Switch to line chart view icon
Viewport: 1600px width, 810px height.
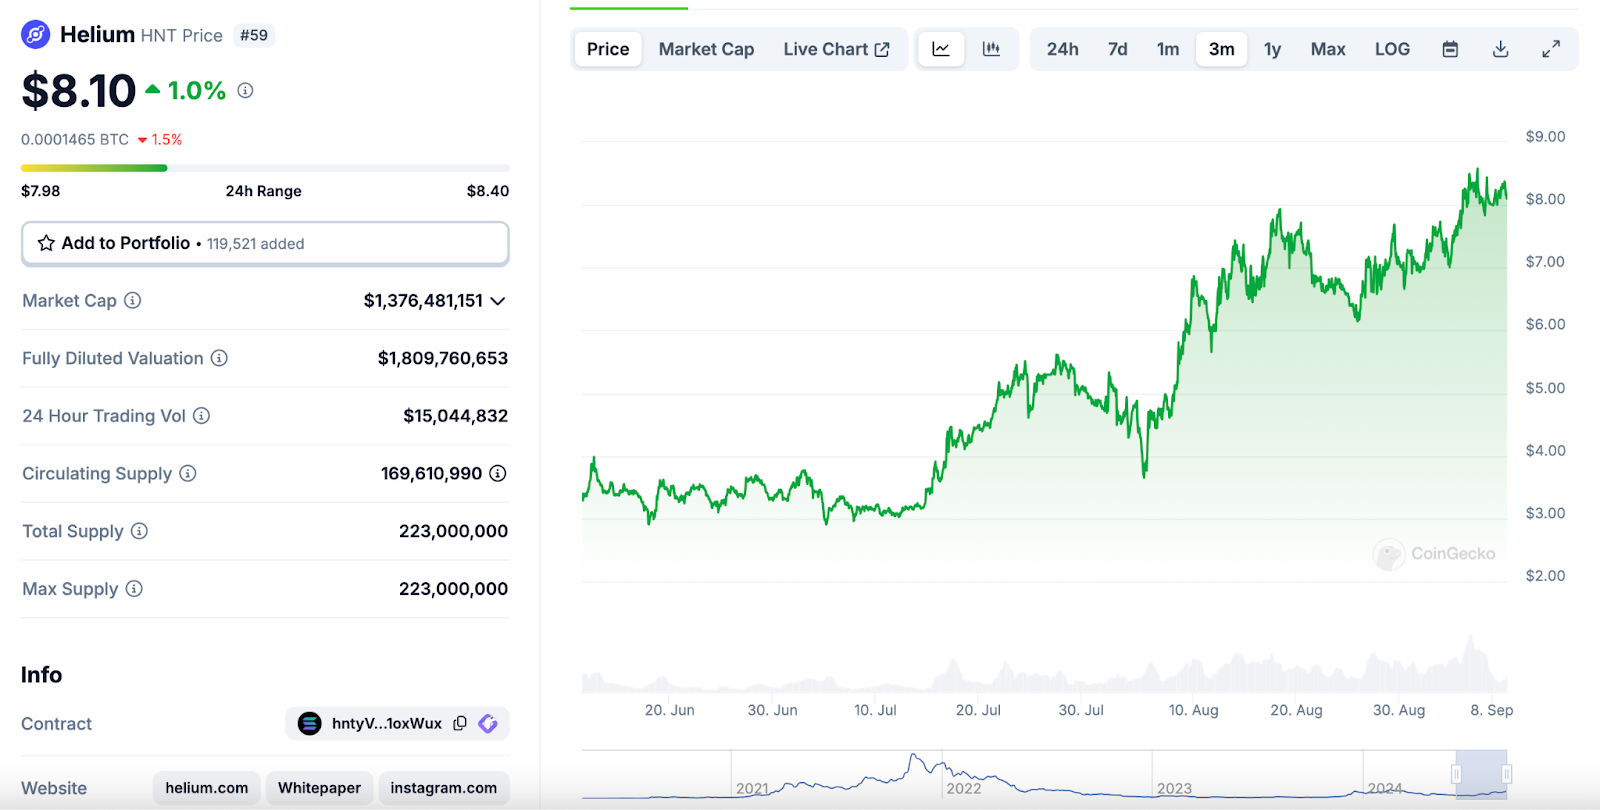point(941,49)
